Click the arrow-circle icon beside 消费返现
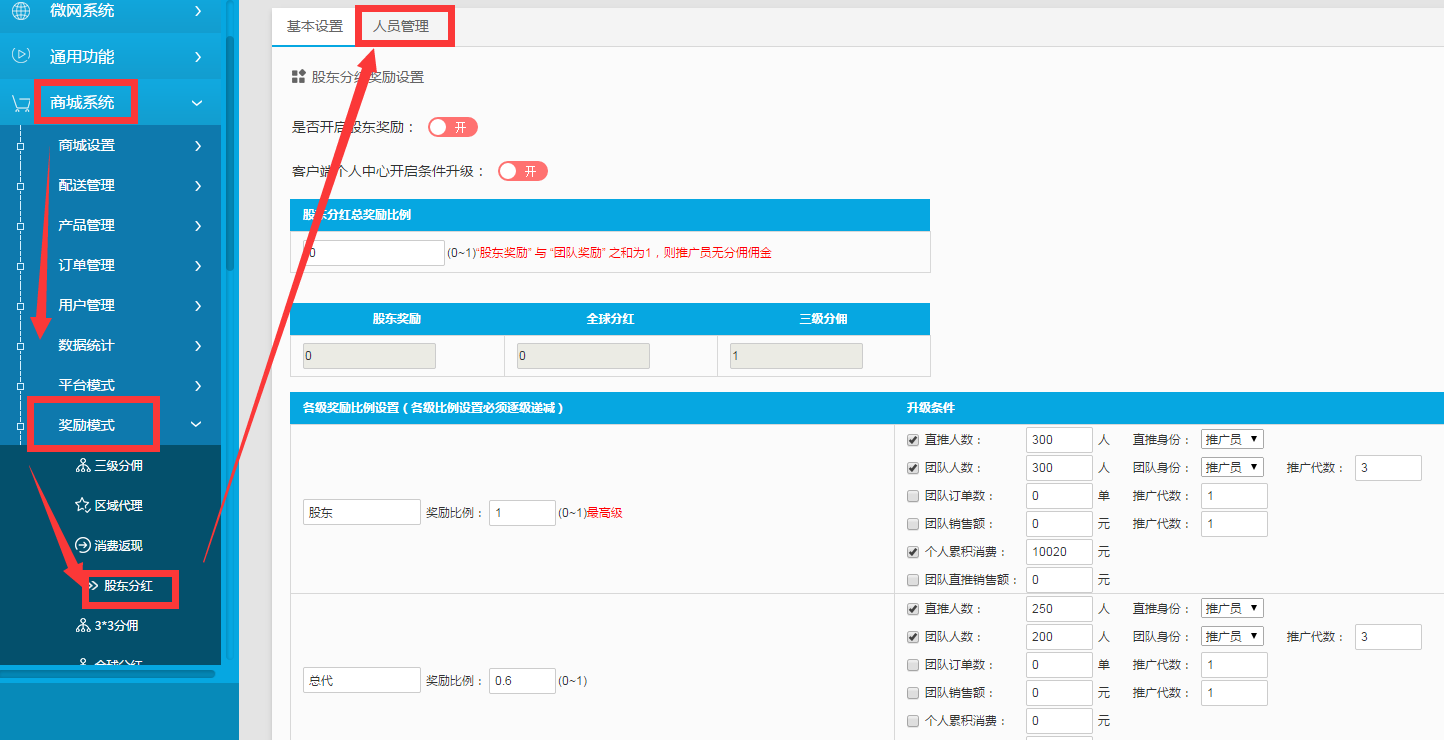 83,545
